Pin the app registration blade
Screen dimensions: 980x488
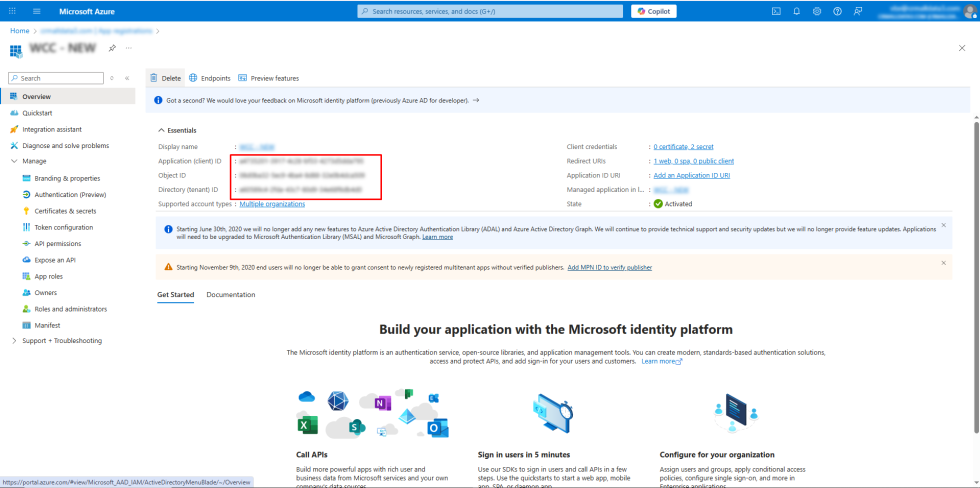(x=112, y=48)
